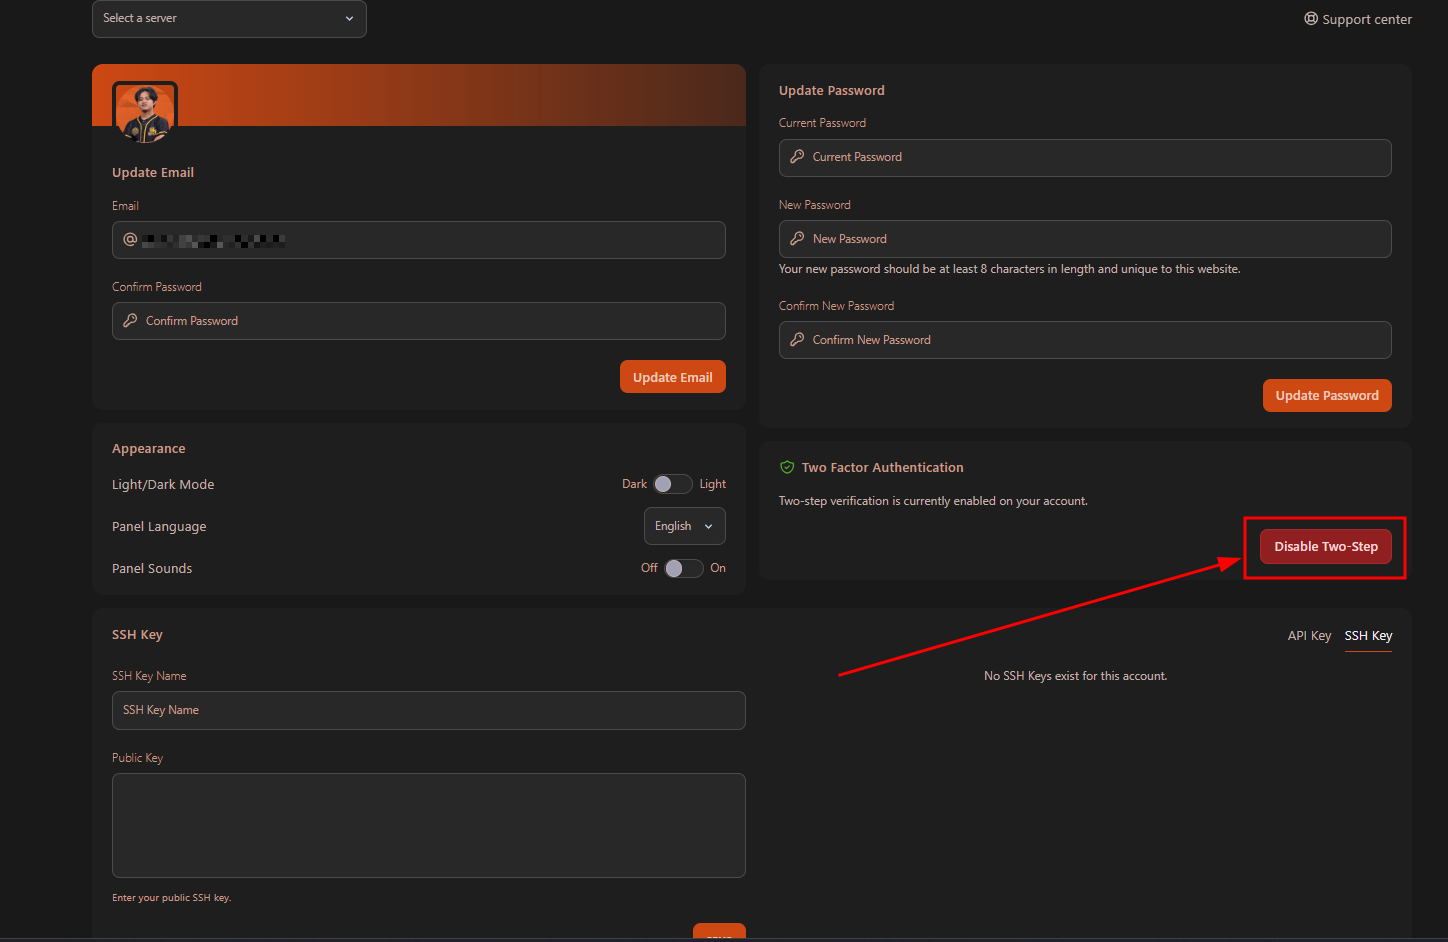Focus the SSH Key Name input field
This screenshot has width=1448, height=942.
pos(428,710)
